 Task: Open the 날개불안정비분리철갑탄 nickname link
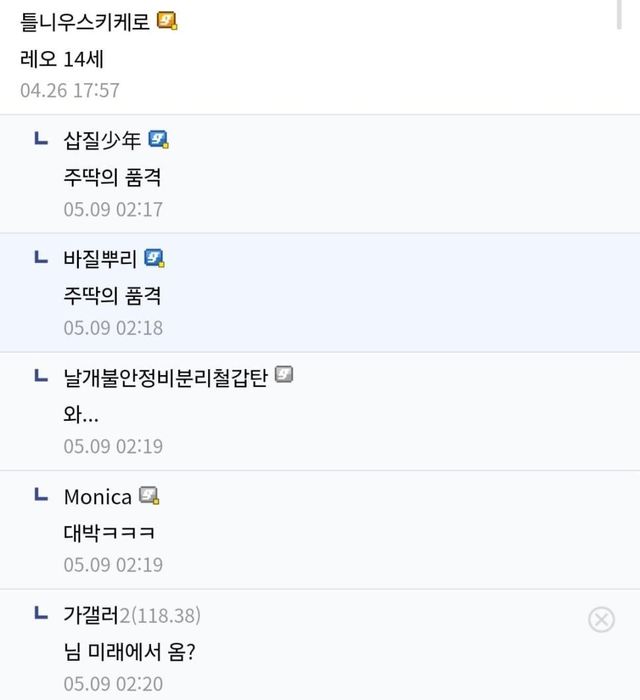[x=165, y=377]
